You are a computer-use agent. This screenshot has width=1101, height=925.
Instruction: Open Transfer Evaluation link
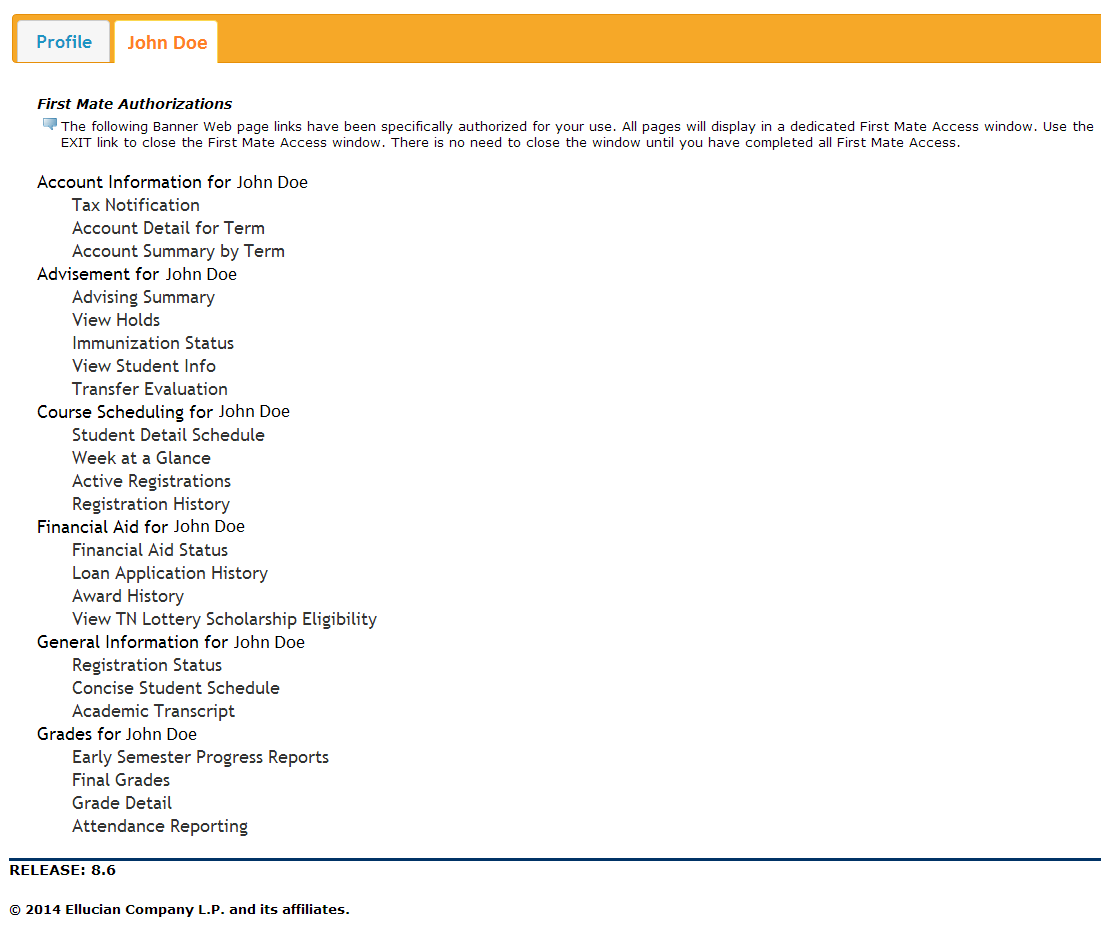tap(150, 389)
